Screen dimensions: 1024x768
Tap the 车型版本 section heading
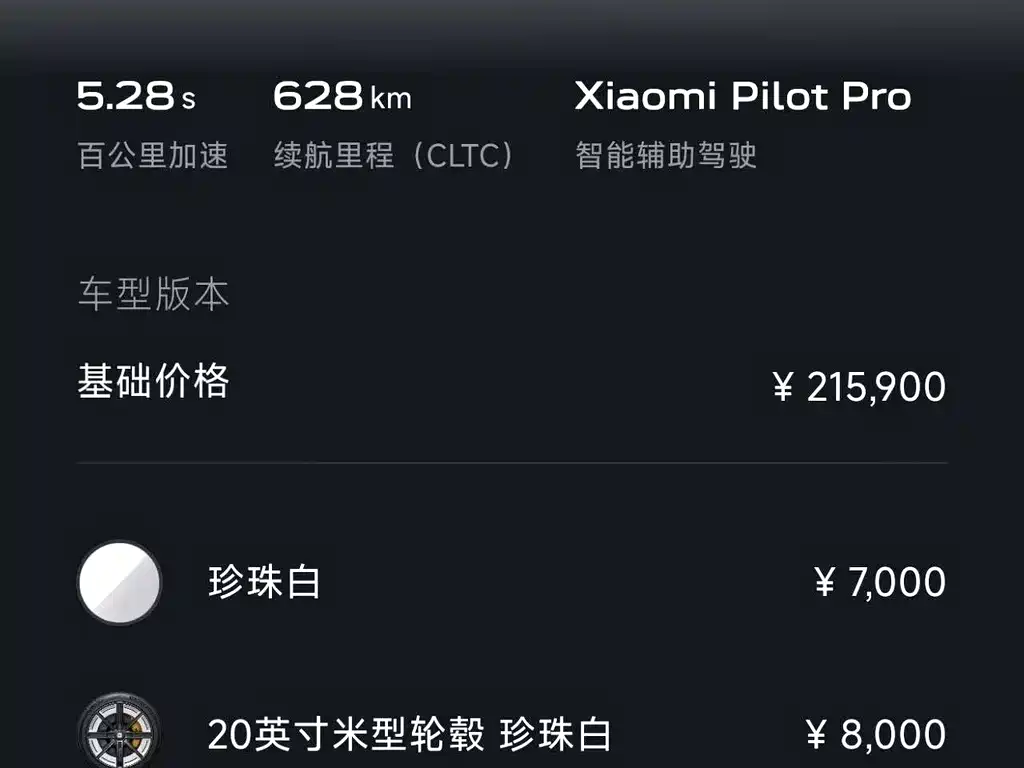point(153,295)
